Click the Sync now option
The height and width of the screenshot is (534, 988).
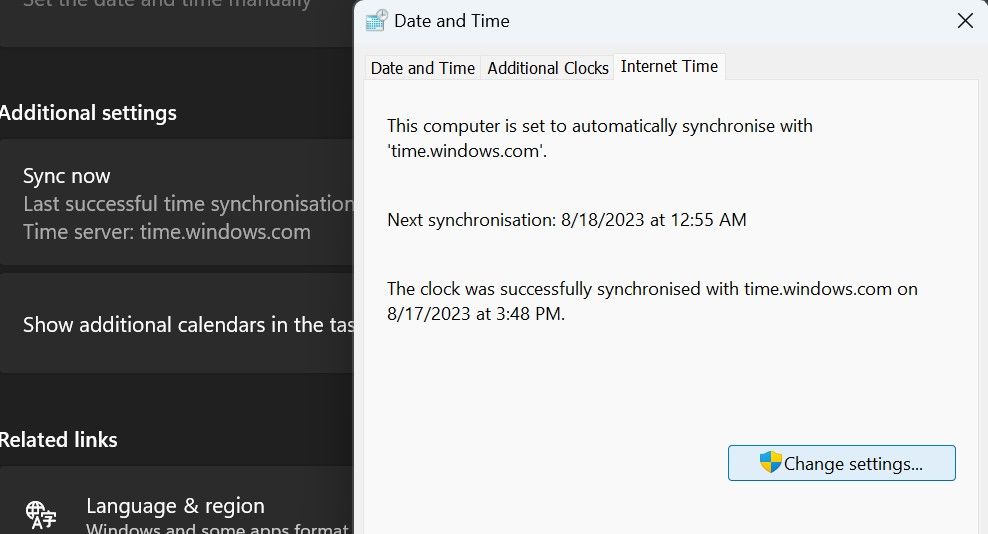coord(67,176)
